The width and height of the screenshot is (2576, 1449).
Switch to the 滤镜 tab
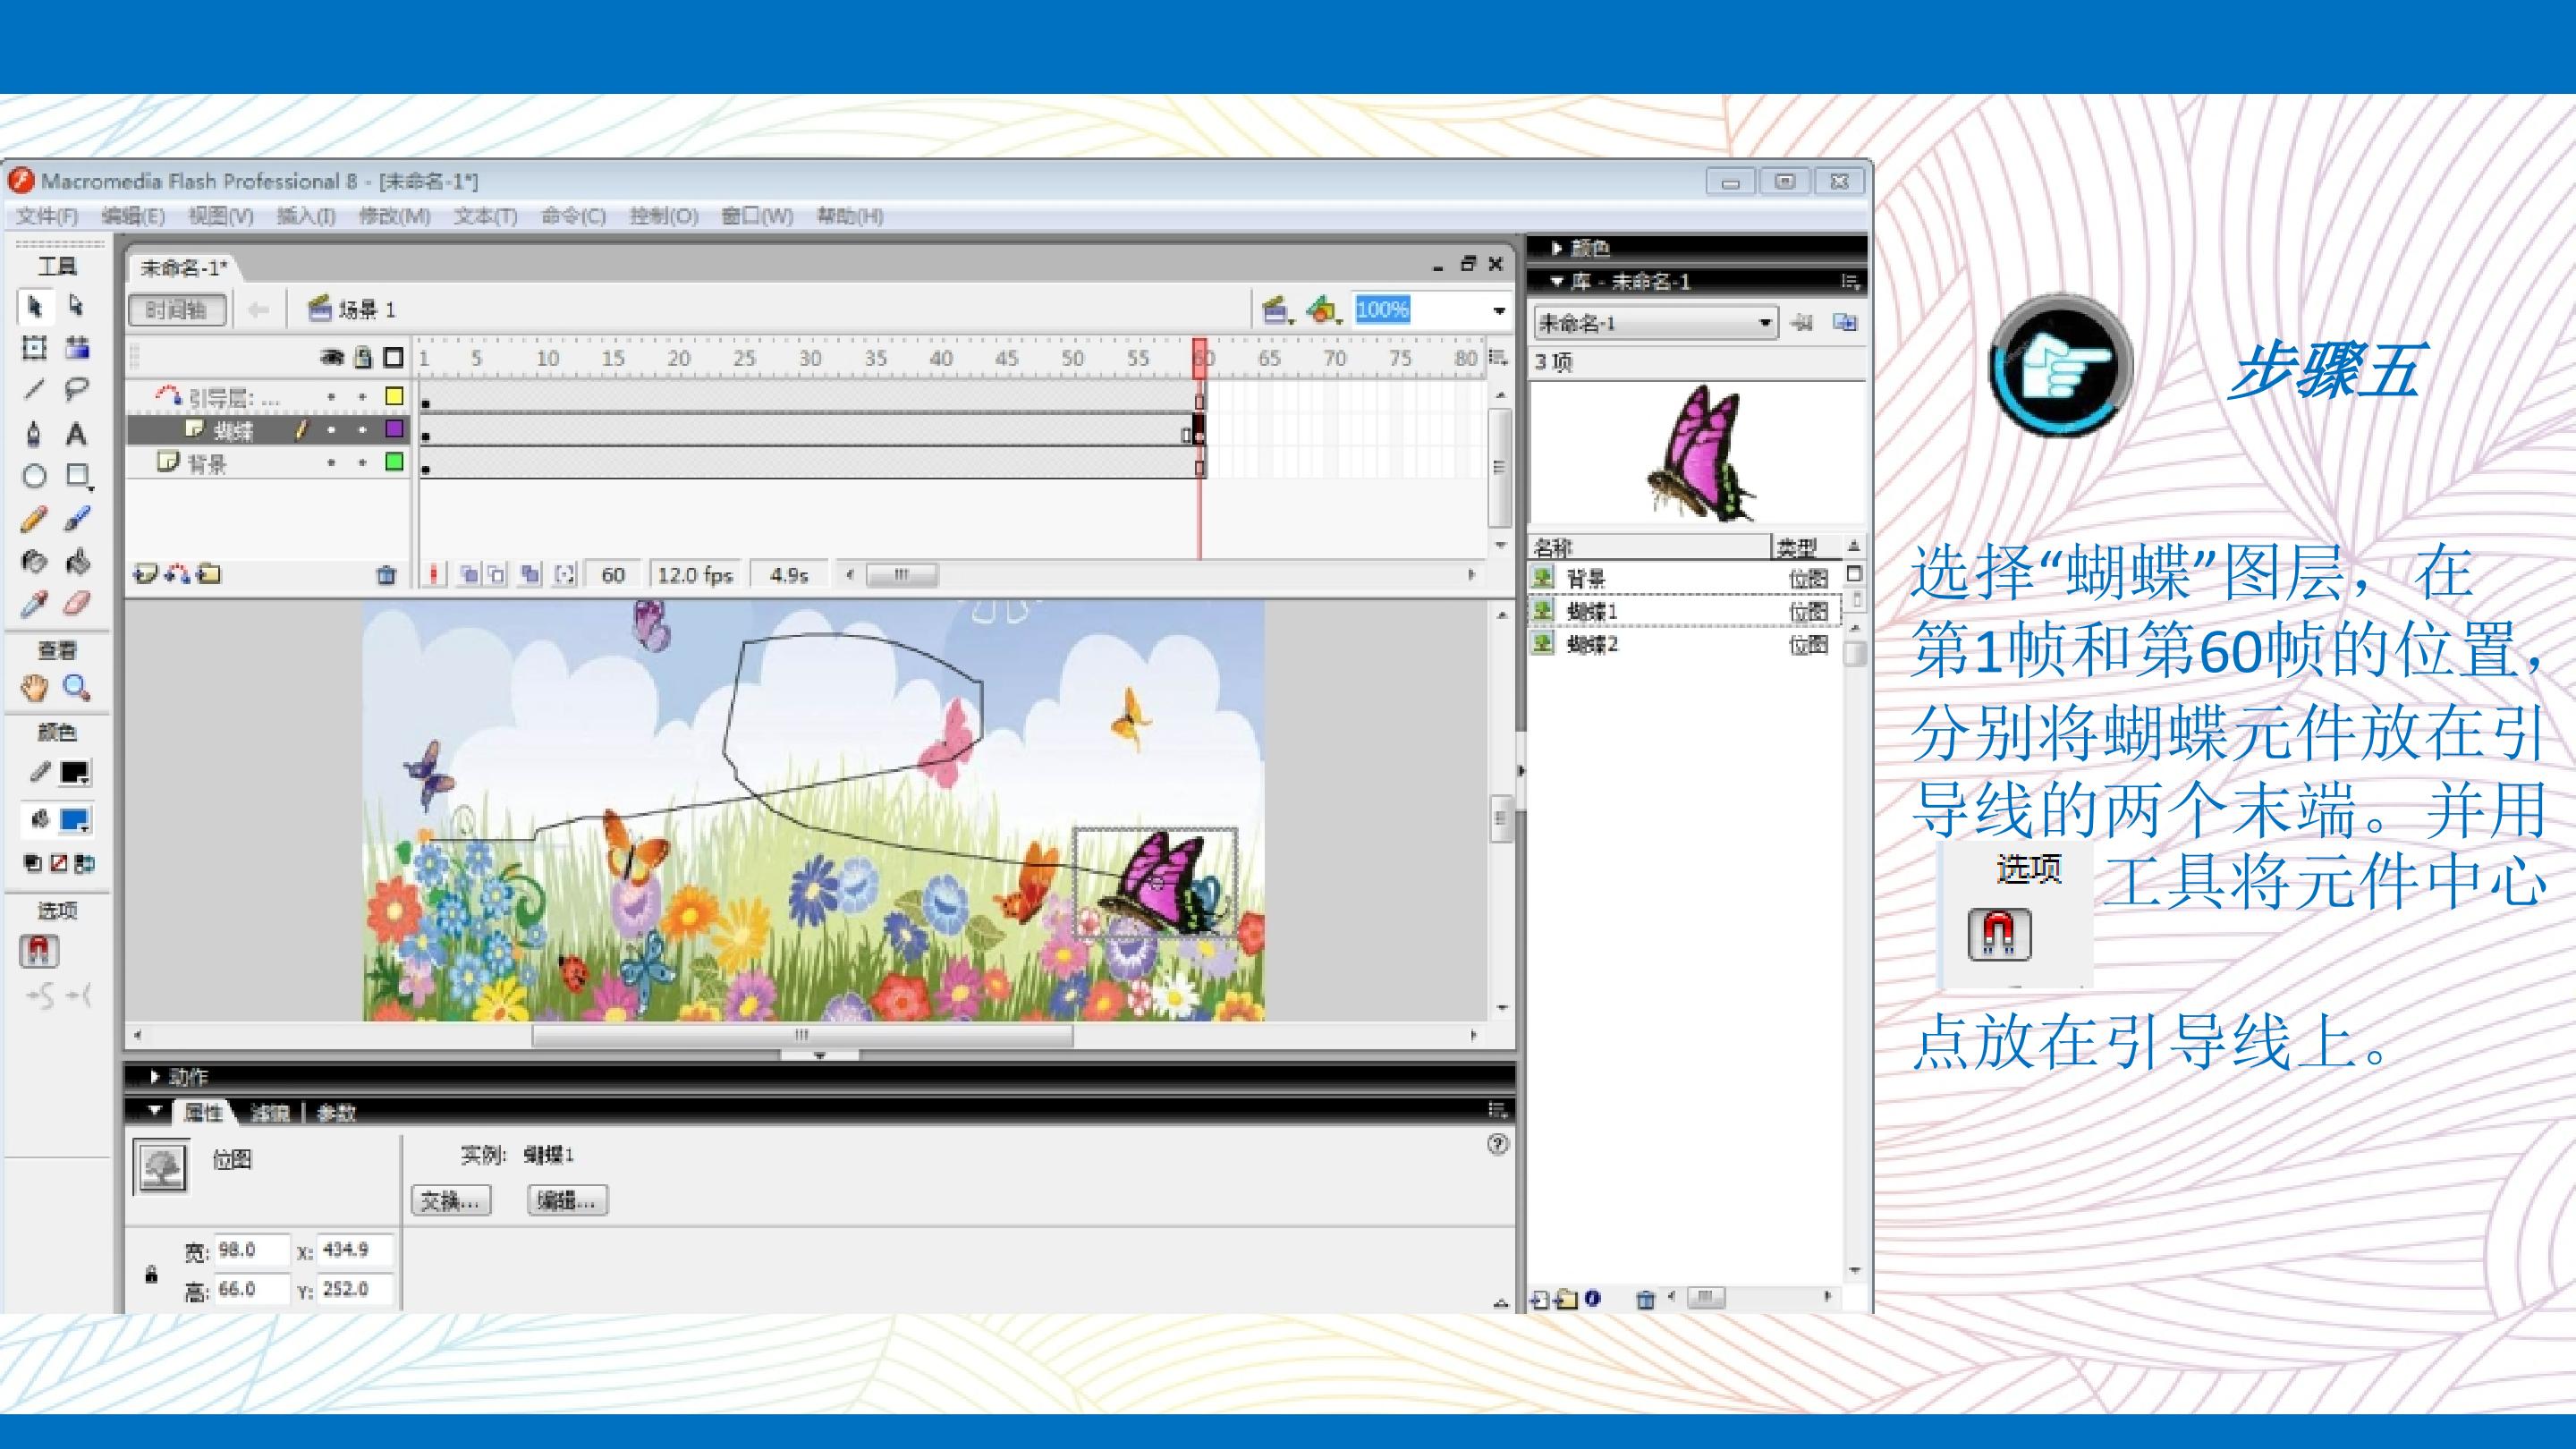click(x=269, y=1112)
